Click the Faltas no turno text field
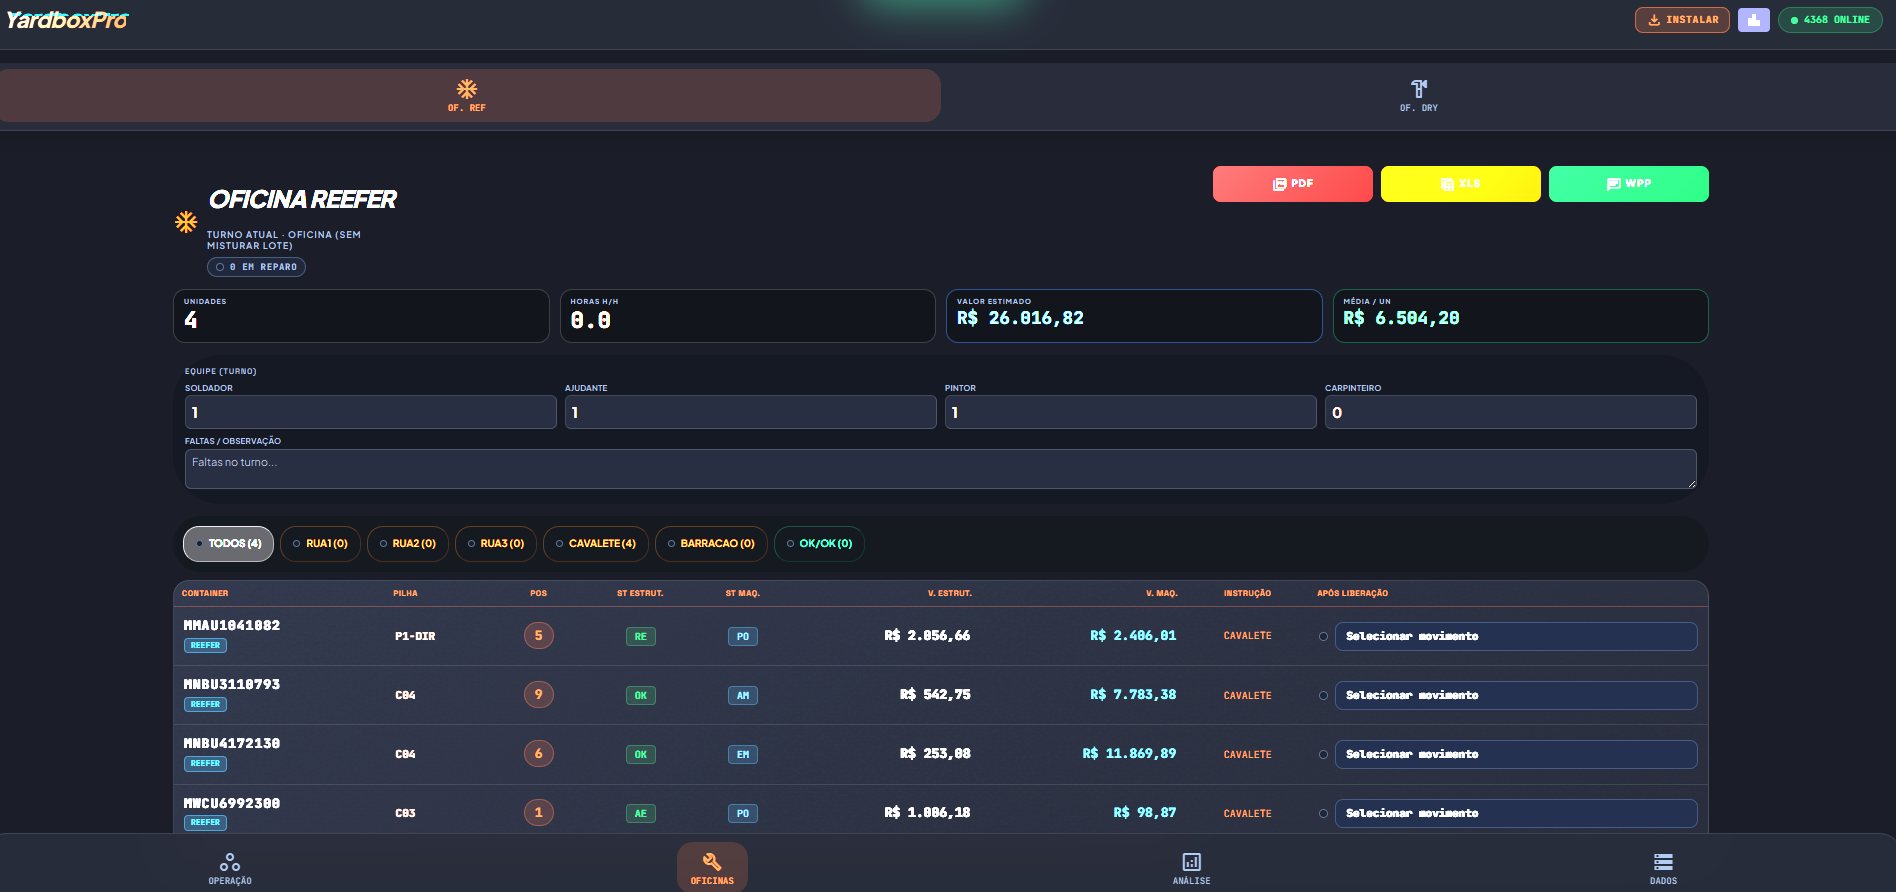1896x892 pixels. click(940, 468)
